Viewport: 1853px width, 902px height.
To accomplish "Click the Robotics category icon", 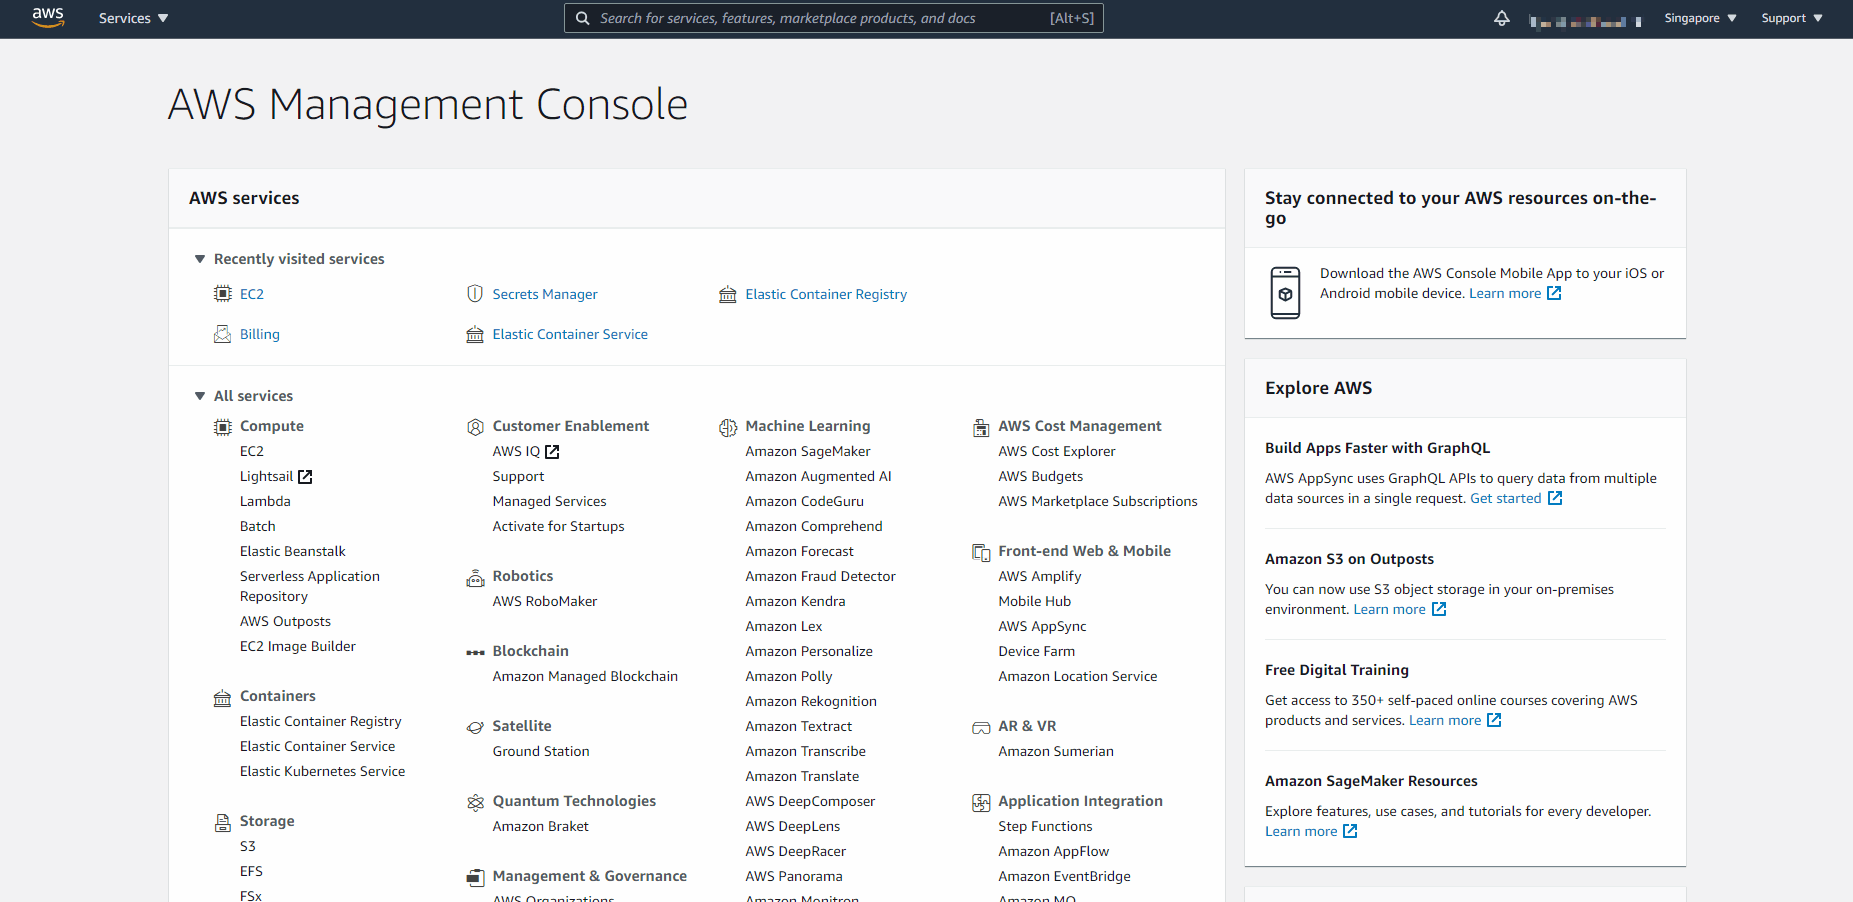I will click(x=475, y=577).
